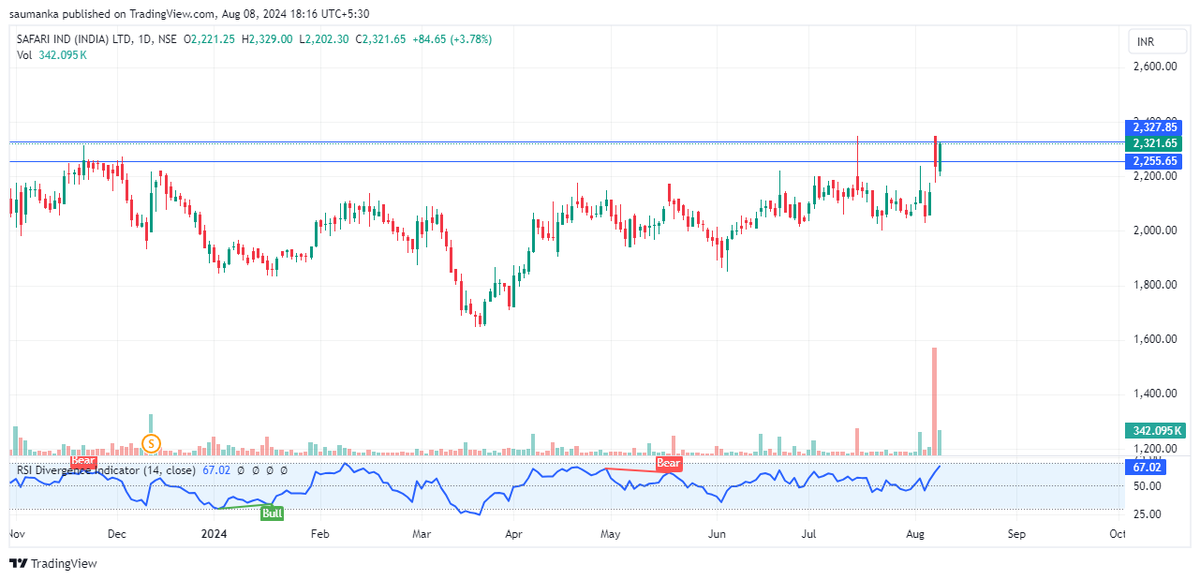Click the 2,255.65 price line label
The image size is (1200, 580).
click(x=1155, y=161)
